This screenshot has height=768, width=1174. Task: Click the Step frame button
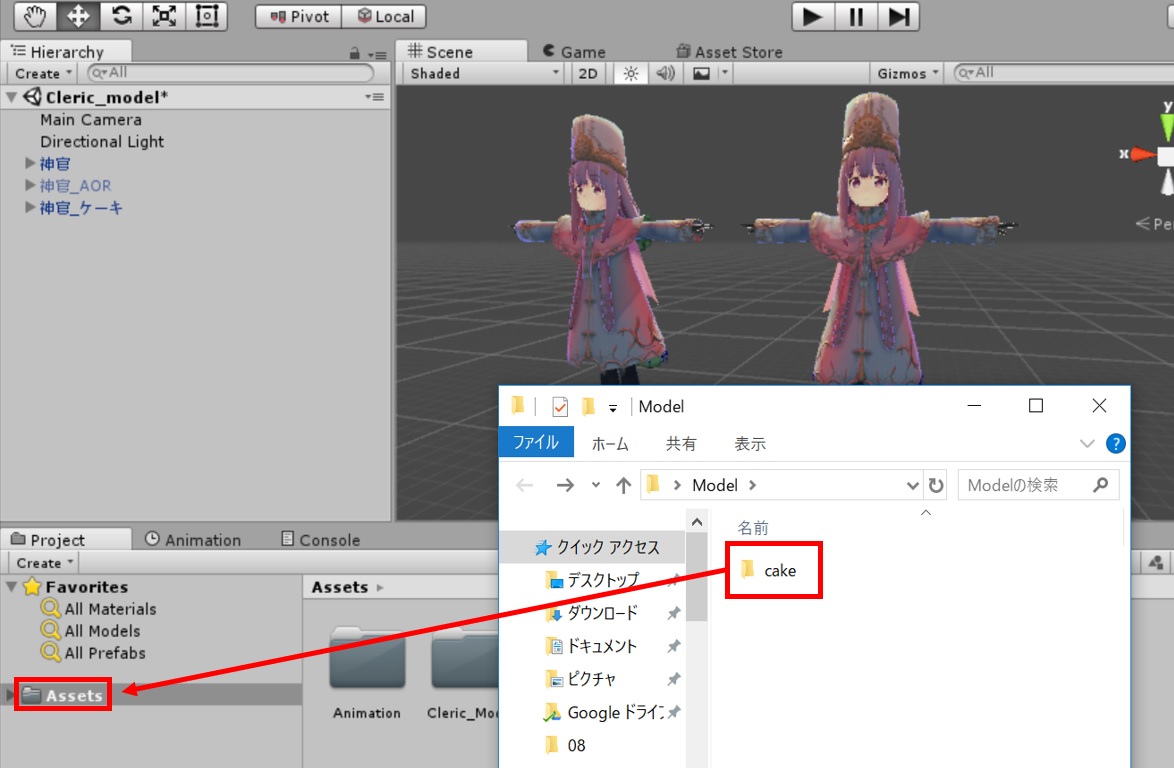pos(900,16)
